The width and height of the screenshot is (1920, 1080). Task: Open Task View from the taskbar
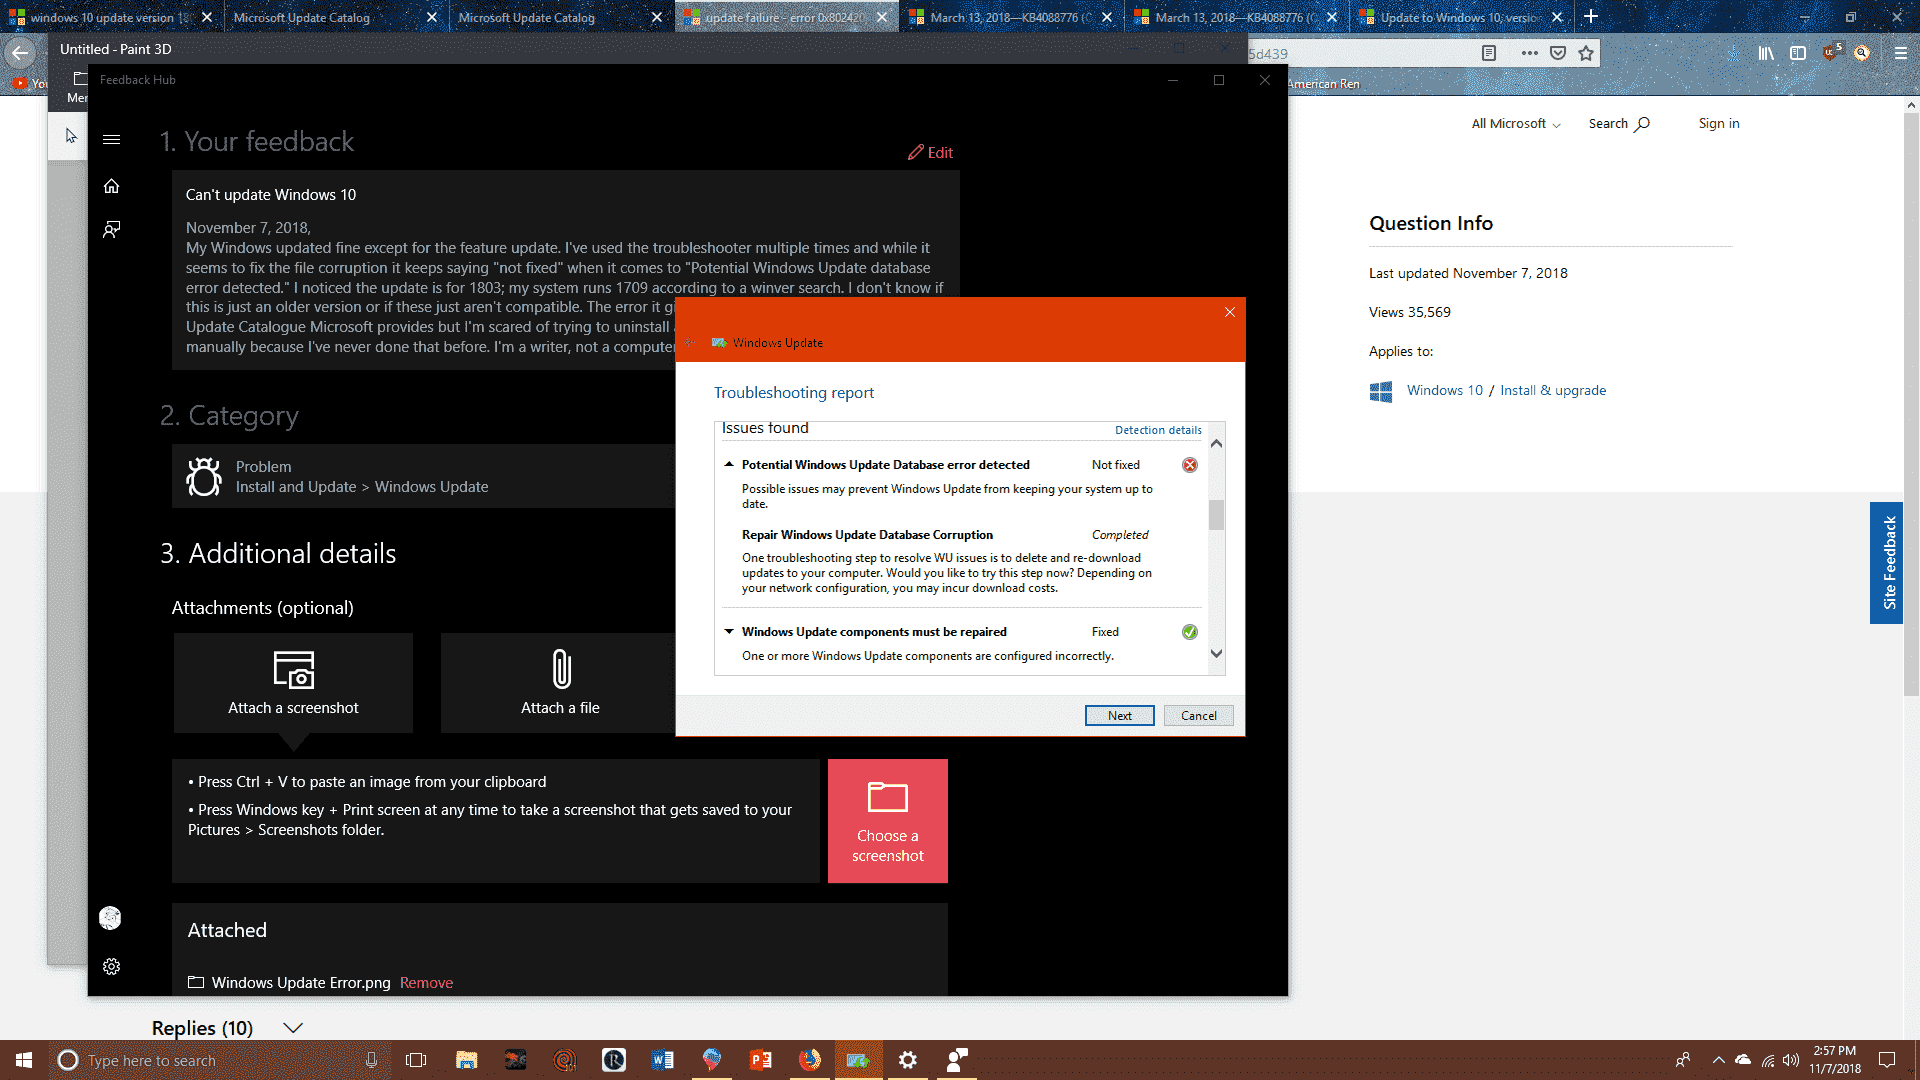416,1060
